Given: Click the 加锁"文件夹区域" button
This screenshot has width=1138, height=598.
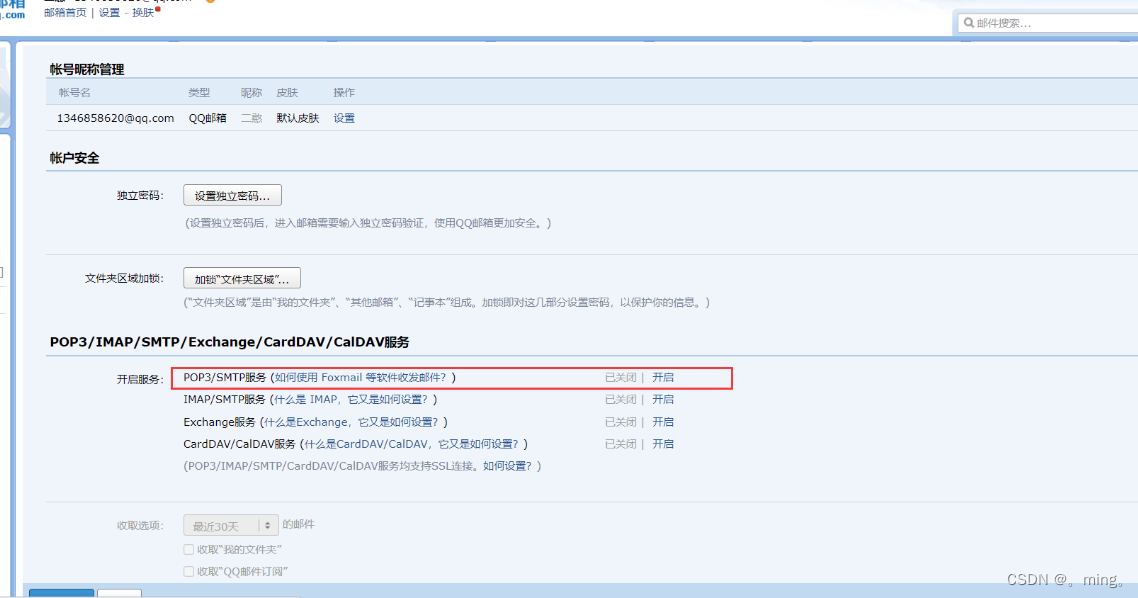Looking at the screenshot, I should [x=242, y=279].
